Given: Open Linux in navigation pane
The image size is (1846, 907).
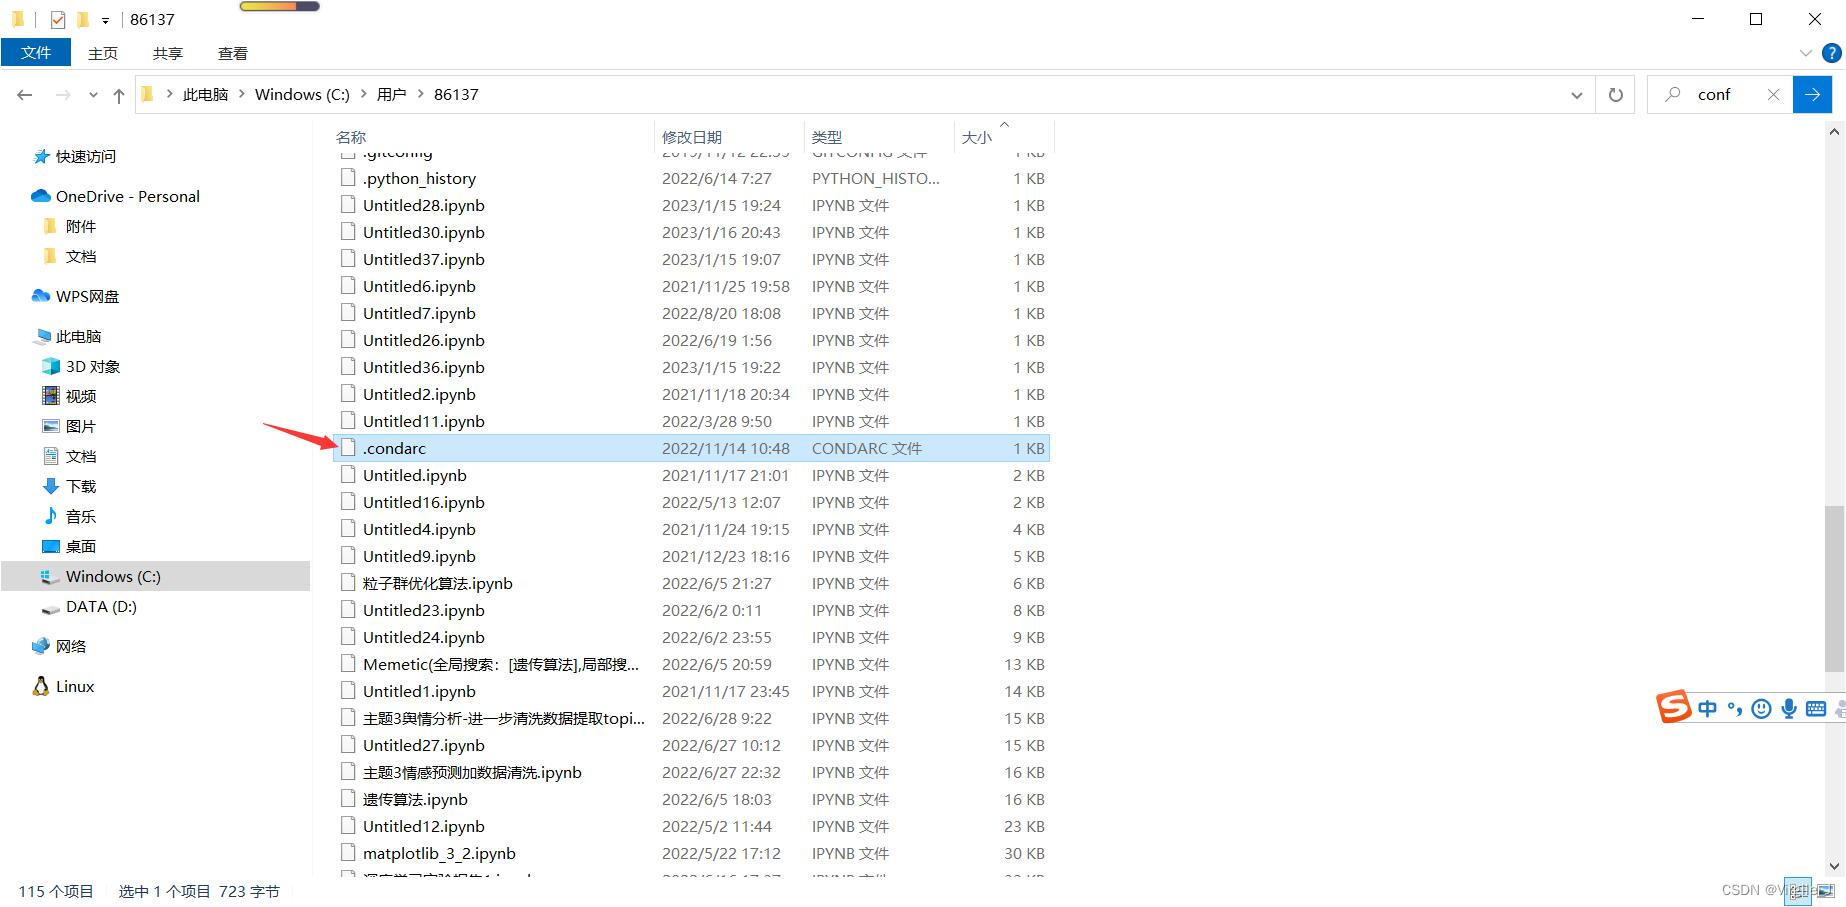Looking at the screenshot, I should (74, 687).
